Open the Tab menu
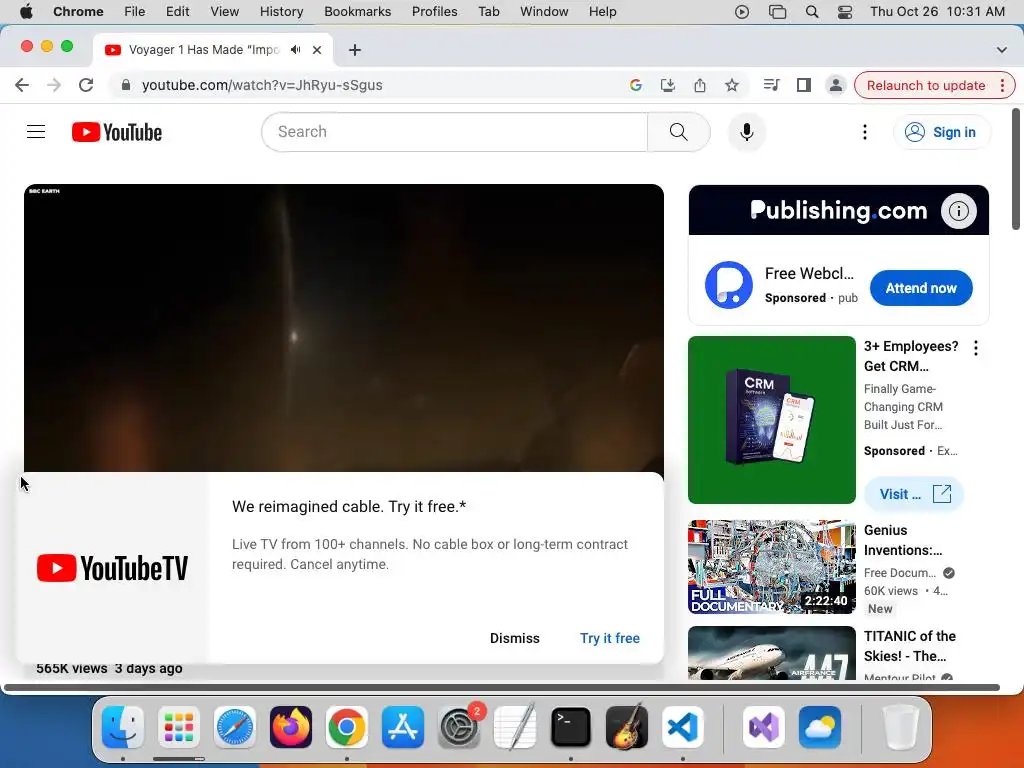Viewport: 1024px width, 768px height. point(488,11)
